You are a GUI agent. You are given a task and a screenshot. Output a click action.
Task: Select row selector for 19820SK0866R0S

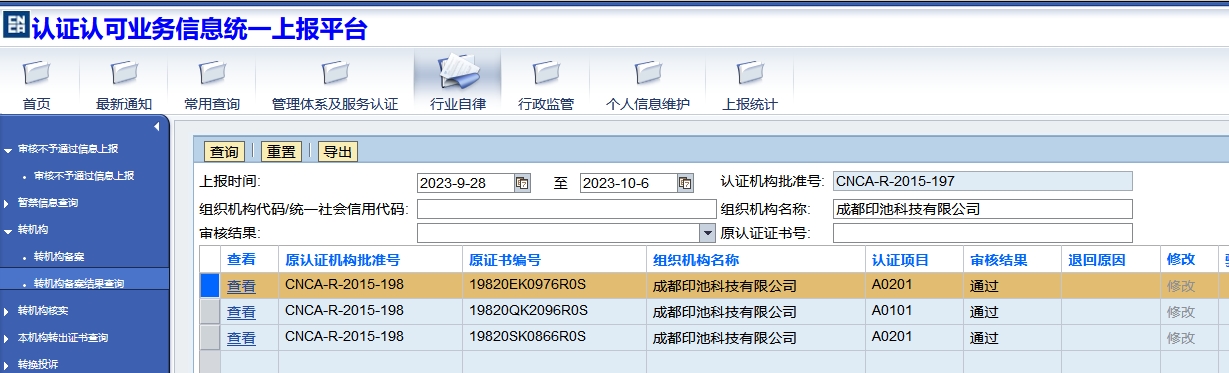coord(209,337)
